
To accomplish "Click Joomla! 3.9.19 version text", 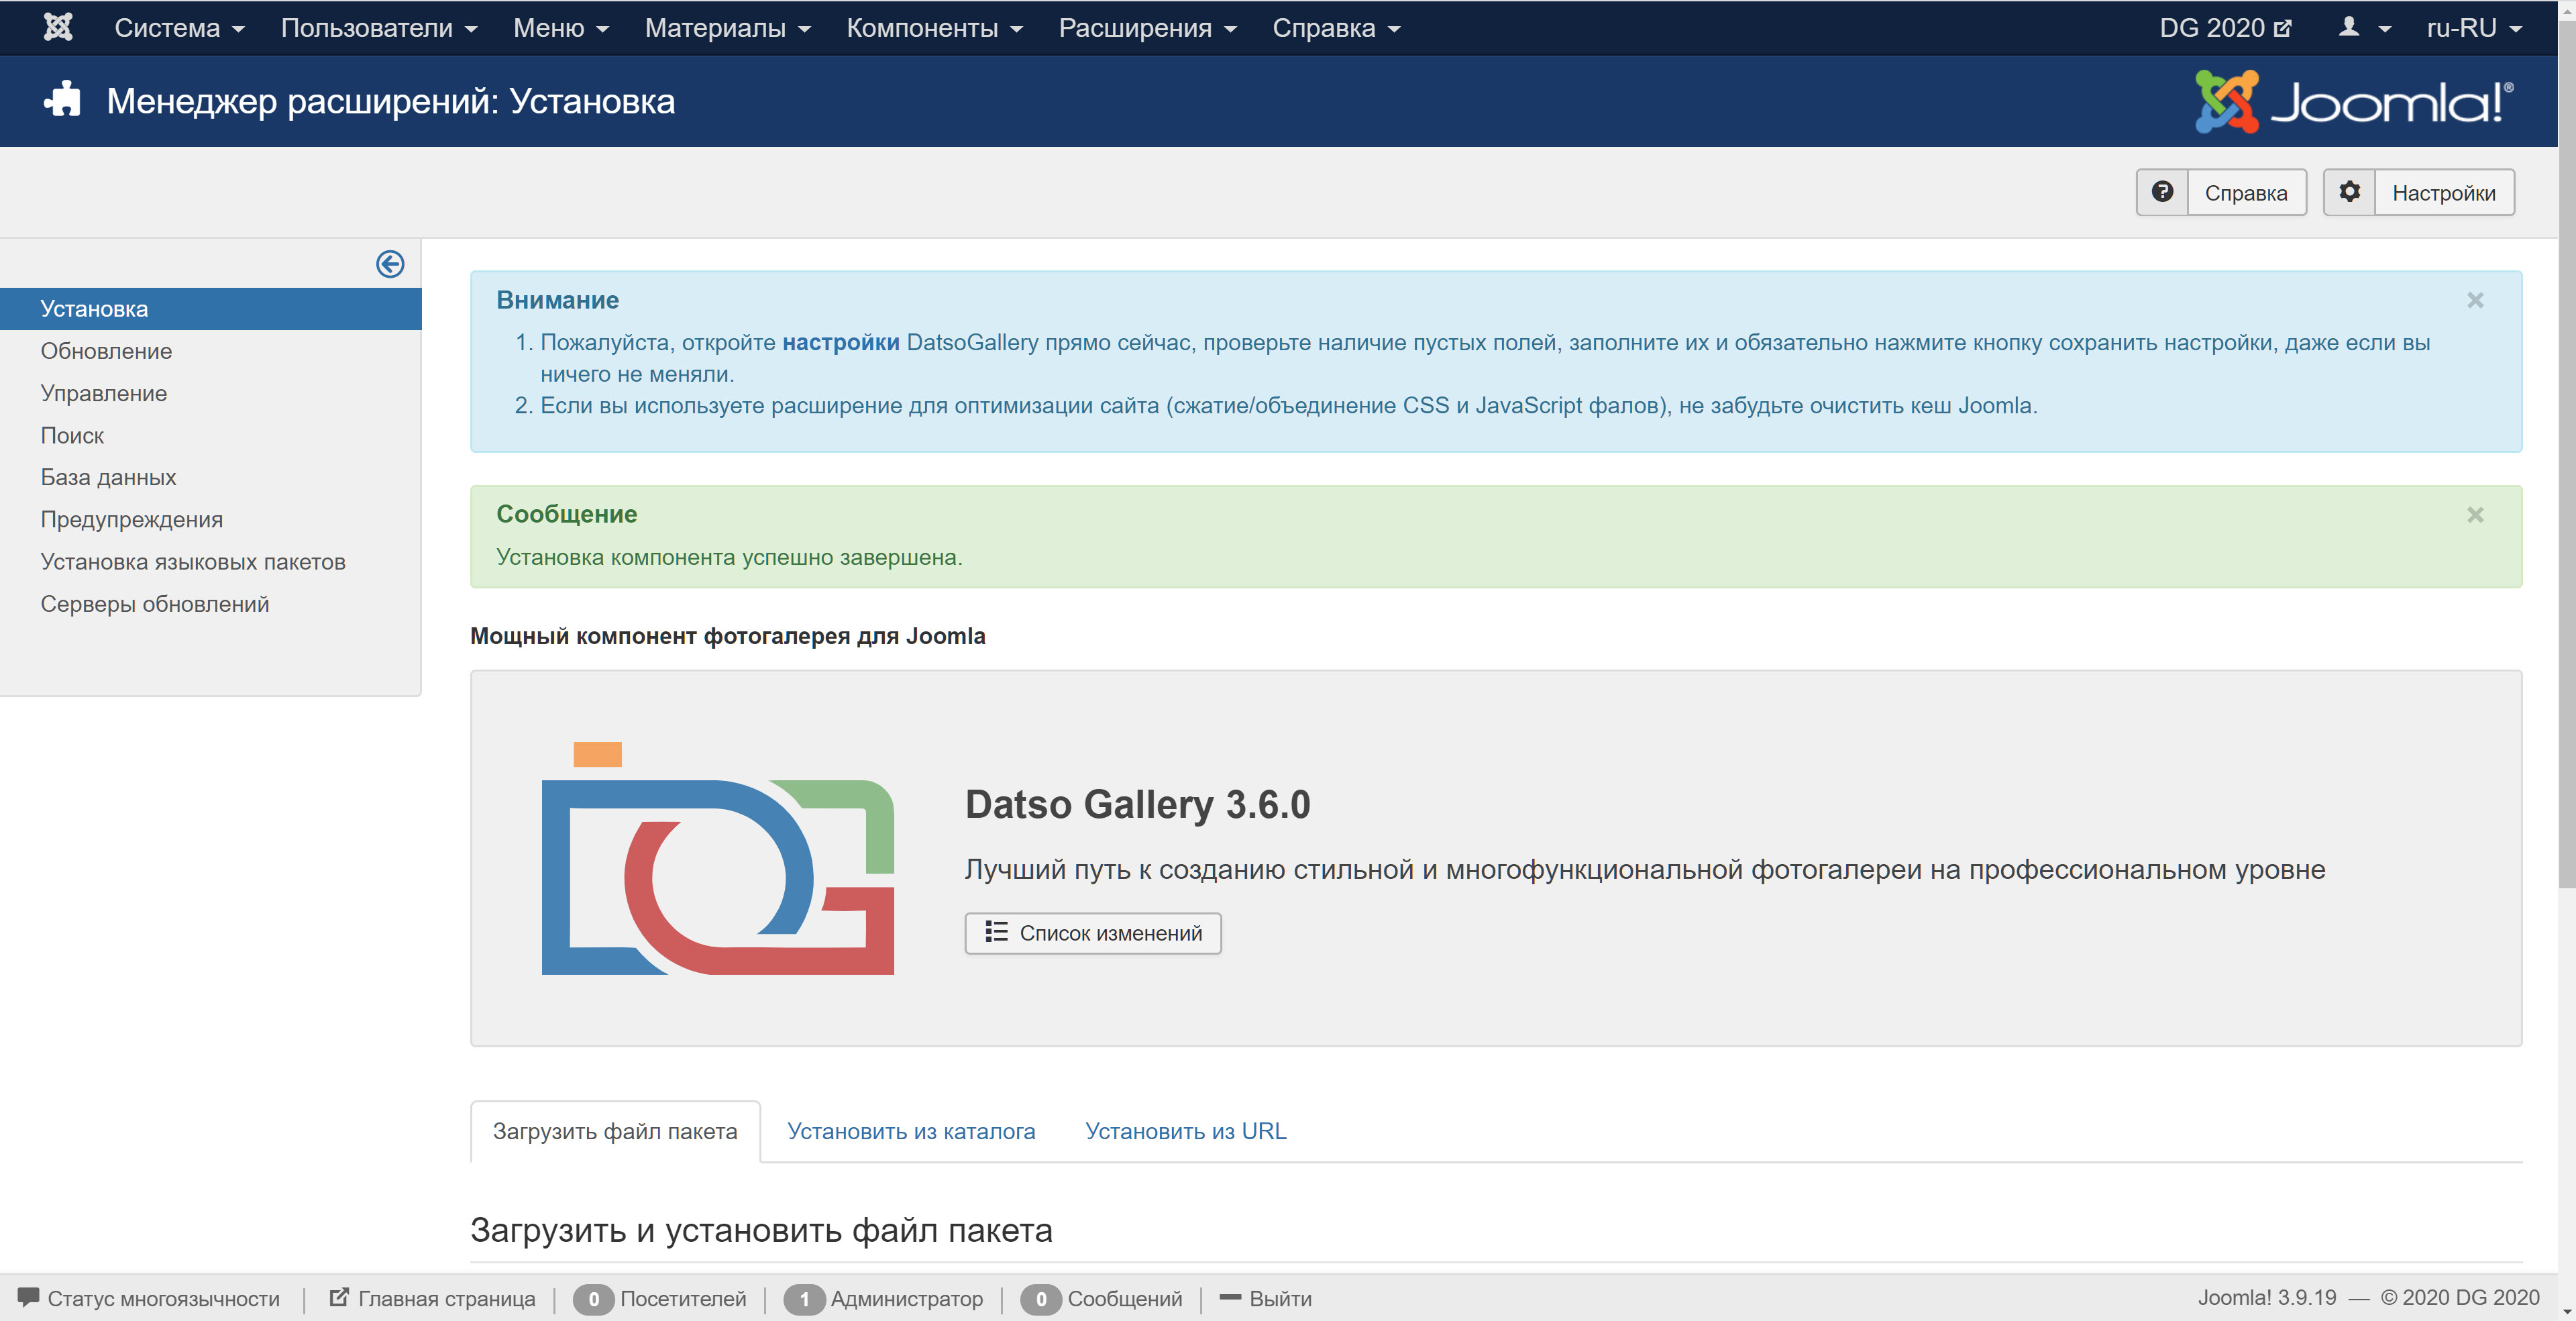I will [x=2266, y=1297].
